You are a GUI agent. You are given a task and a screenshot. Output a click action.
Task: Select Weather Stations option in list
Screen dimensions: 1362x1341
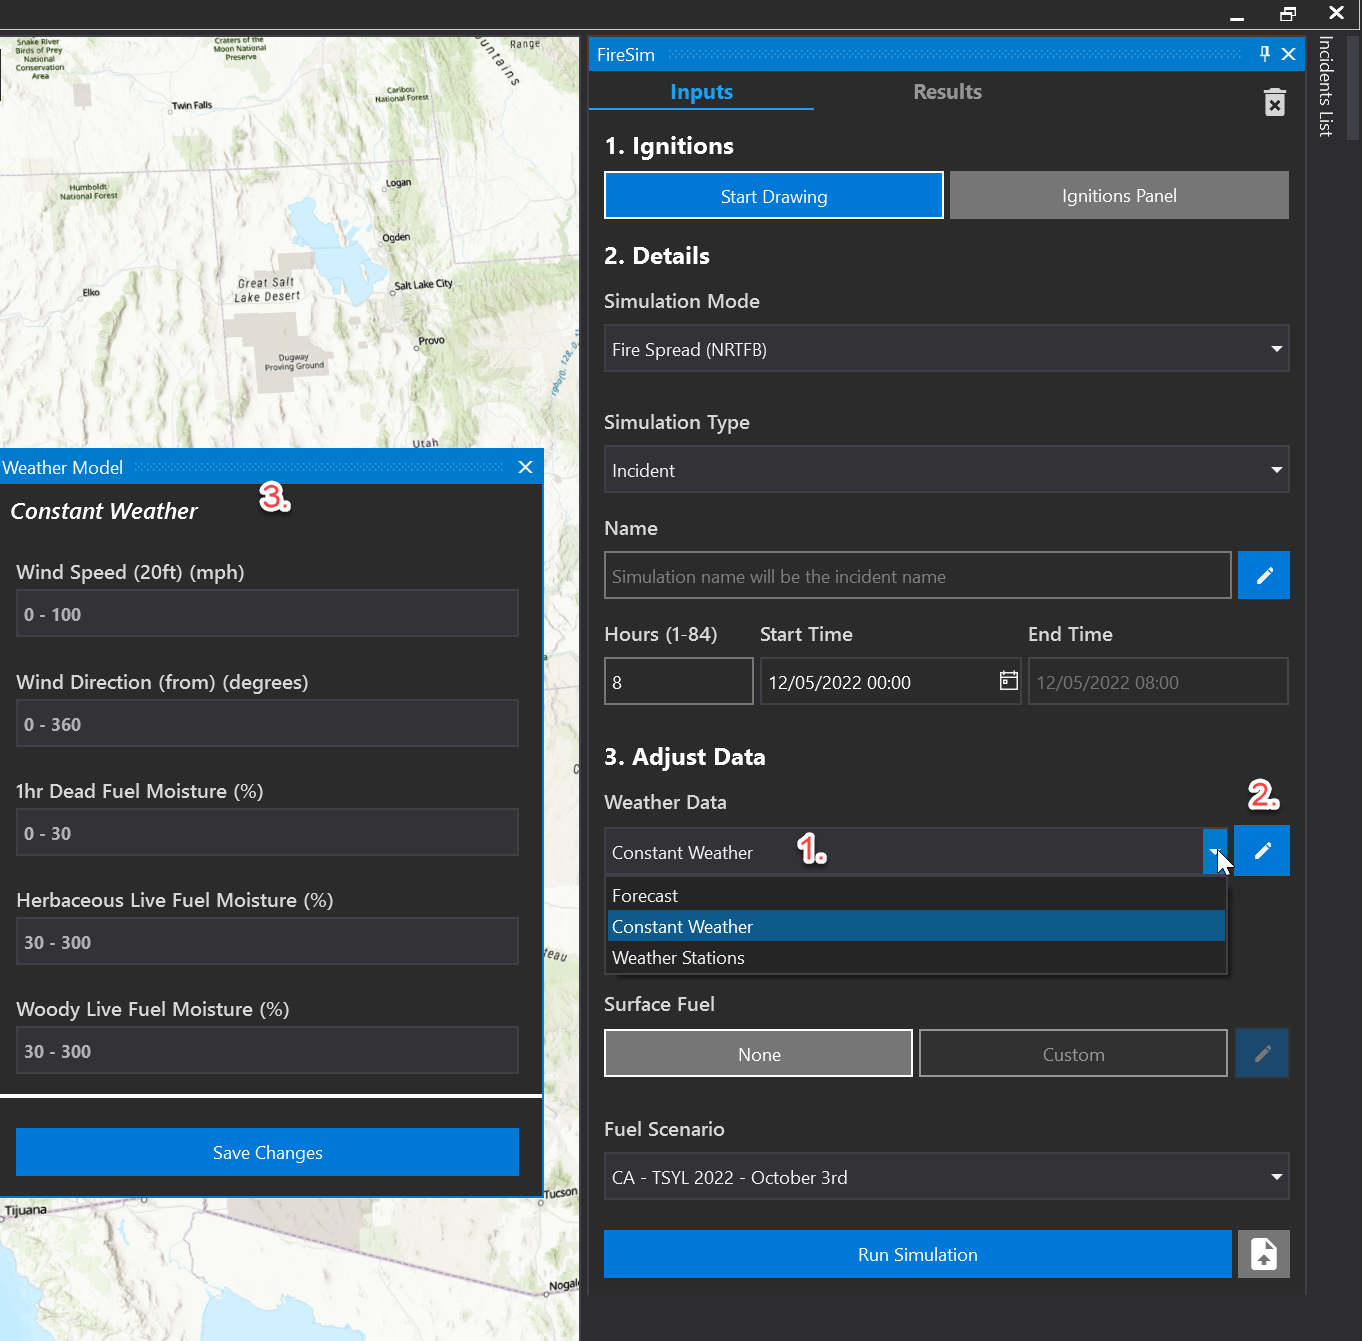tap(678, 958)
